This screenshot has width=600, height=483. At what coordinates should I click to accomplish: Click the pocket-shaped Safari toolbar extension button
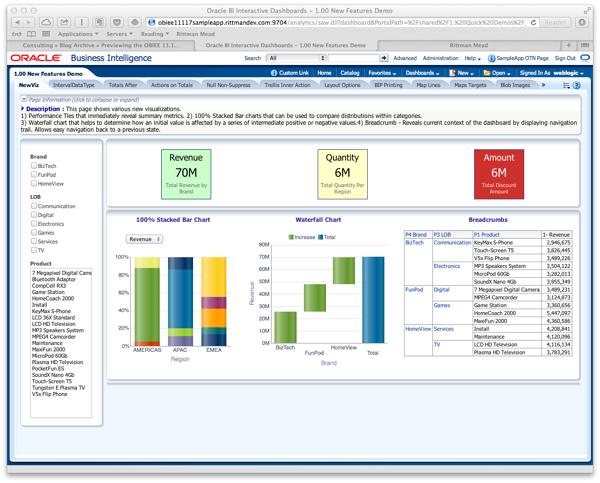(x=117, y=23)
